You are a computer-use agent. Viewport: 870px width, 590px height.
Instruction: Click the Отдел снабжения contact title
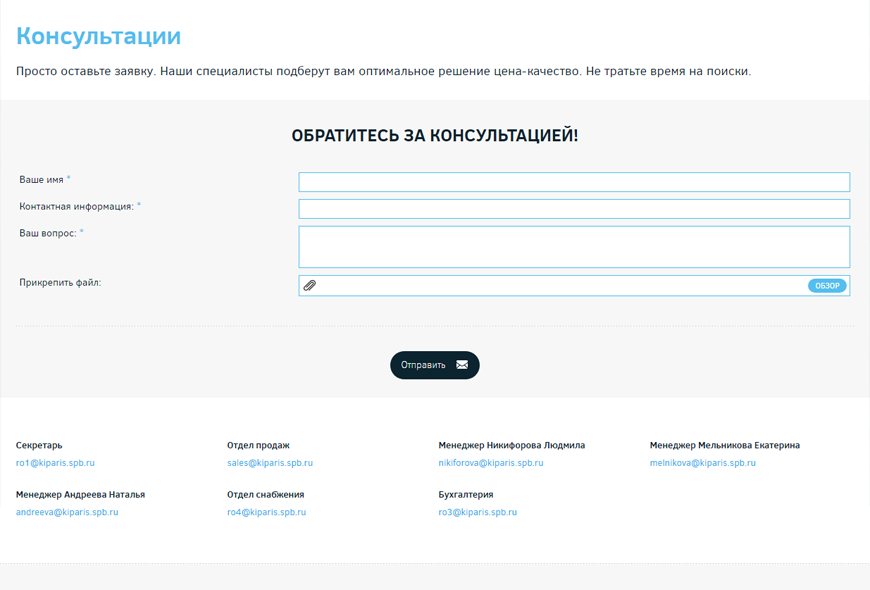pyautogui.click(x=265, y=495)
